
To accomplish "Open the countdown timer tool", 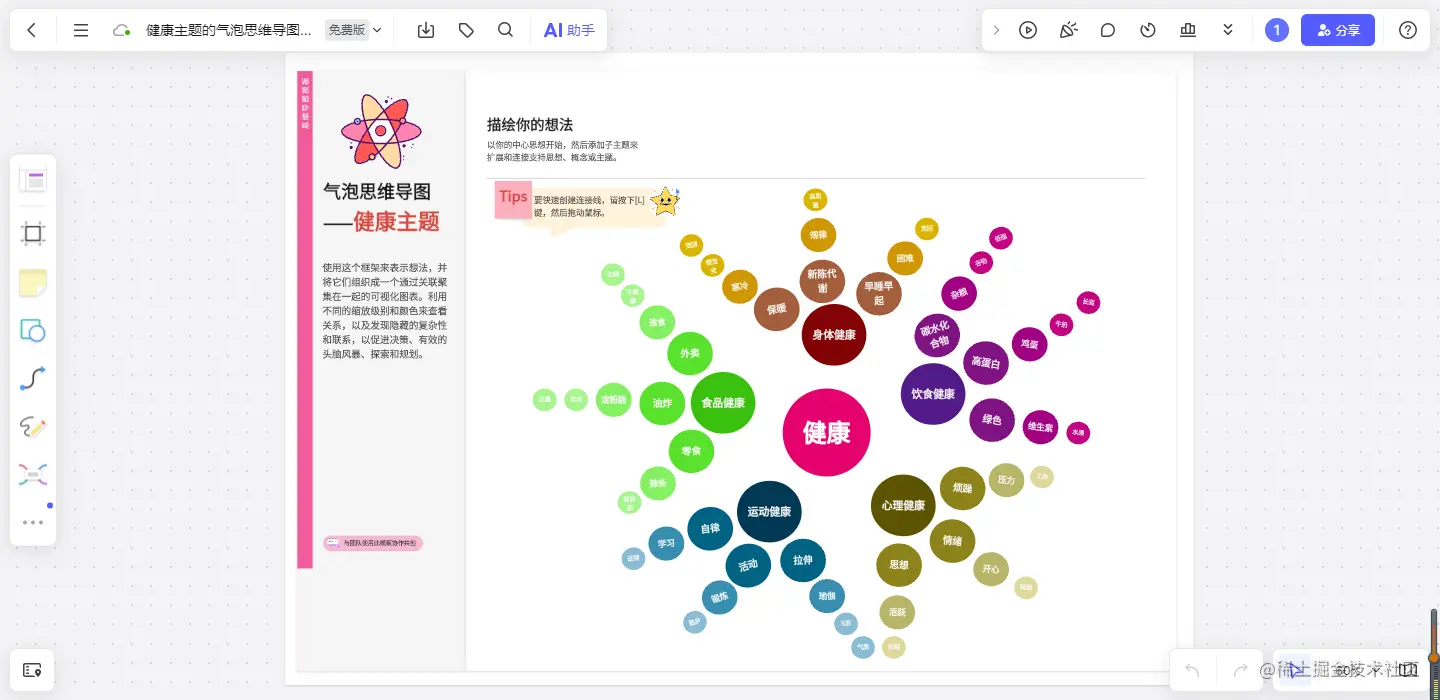I will tap(1148, 30).
